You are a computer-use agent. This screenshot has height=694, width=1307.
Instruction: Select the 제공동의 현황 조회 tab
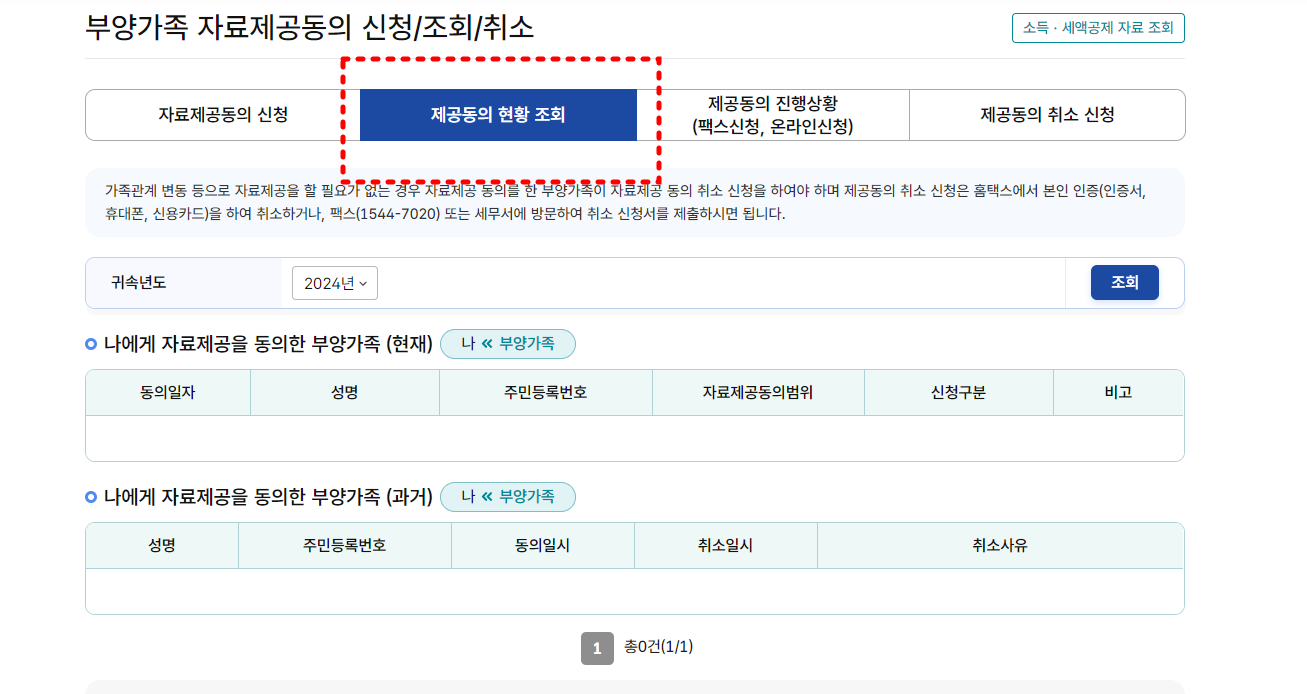(x=498, y=115)
